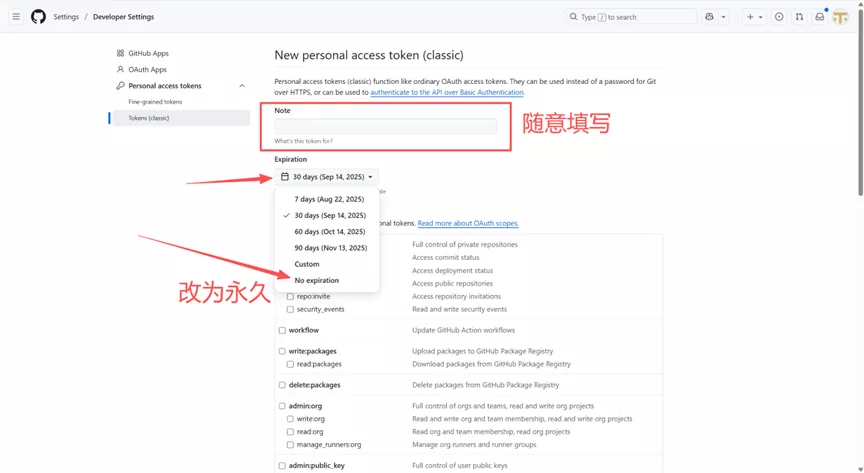Screen dimensions: 864x473
Task: Click the Note text input field
Action: pos(385,126)
